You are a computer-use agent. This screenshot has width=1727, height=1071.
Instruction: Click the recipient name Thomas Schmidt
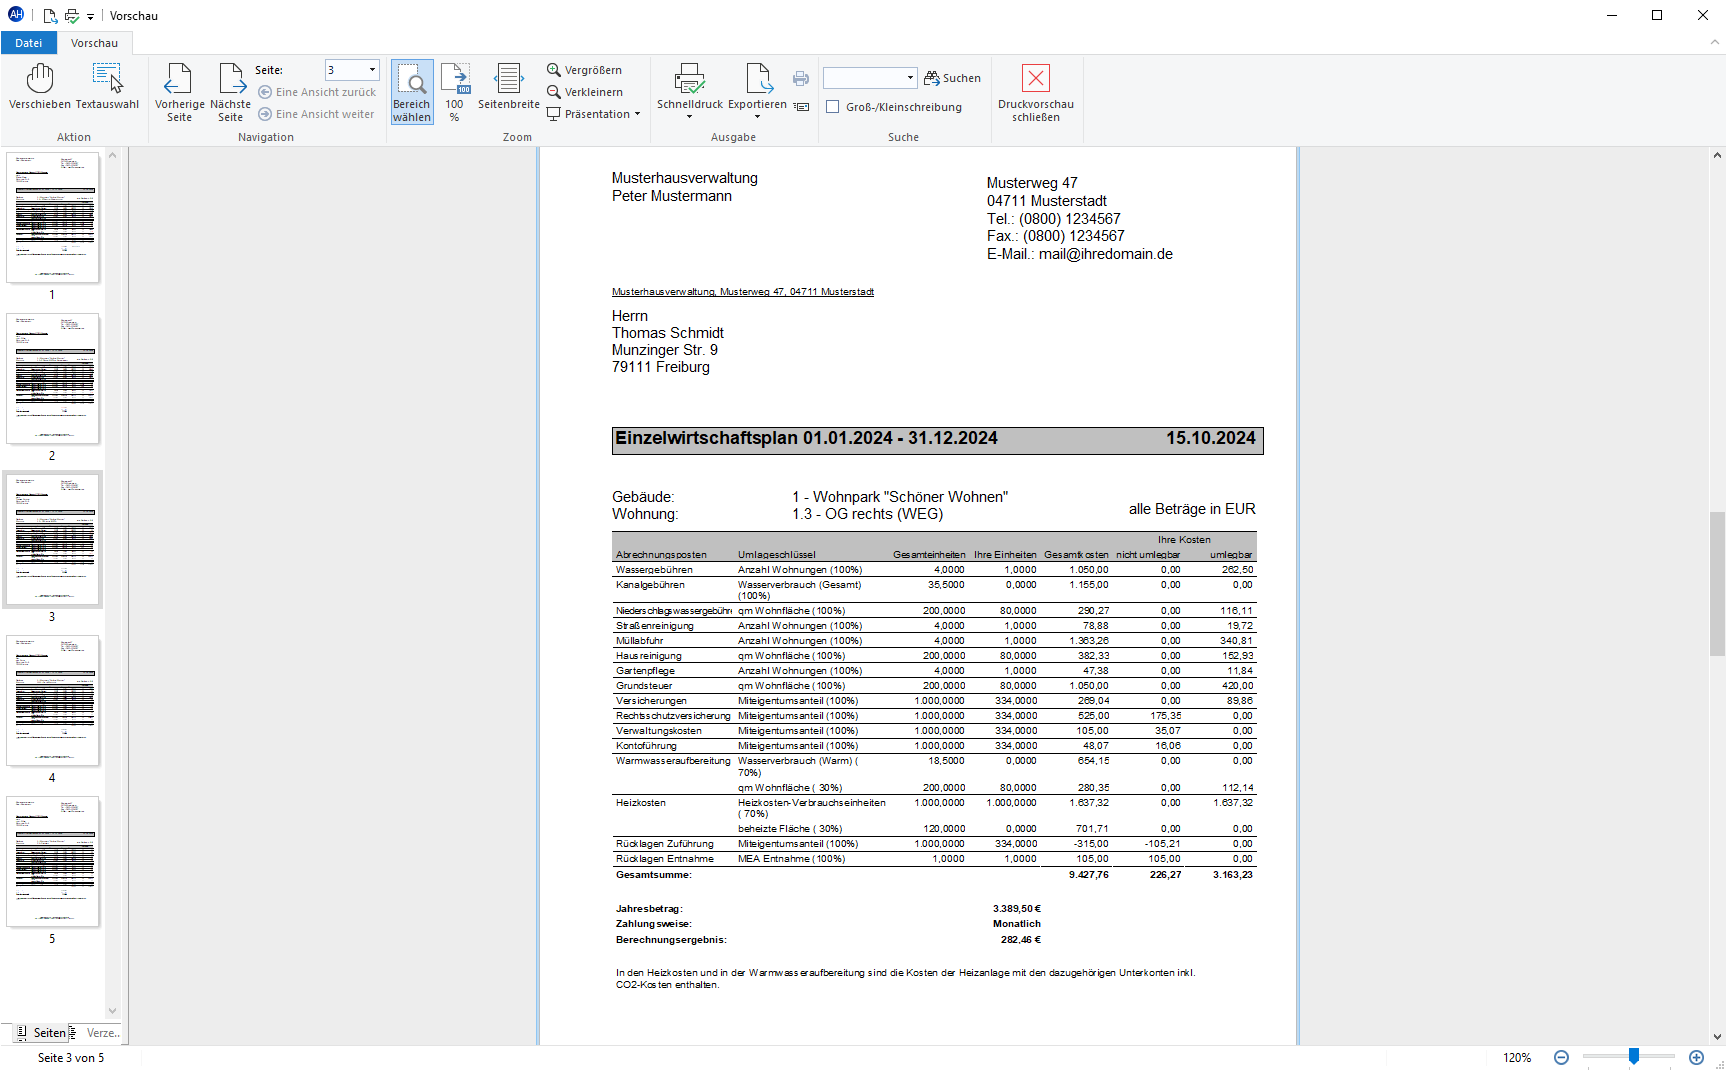[x=668, y=333]
